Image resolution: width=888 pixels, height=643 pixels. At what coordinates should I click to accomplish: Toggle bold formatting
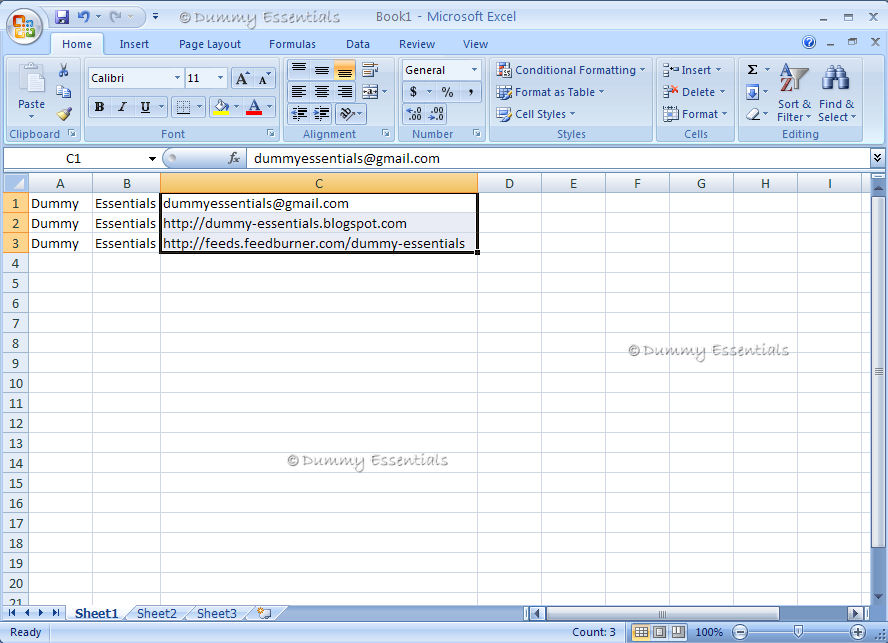[x=100, y=107]
